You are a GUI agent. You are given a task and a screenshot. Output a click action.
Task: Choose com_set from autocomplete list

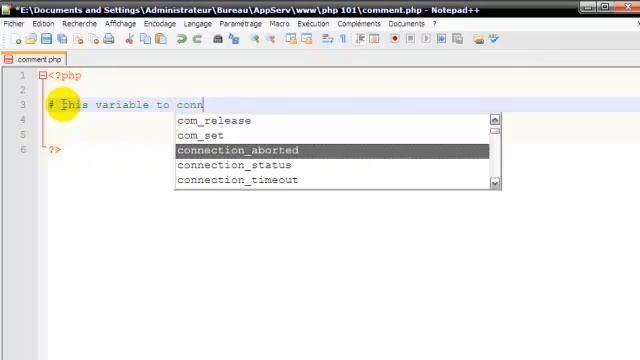pyautogui.click(x=332, y=136)
